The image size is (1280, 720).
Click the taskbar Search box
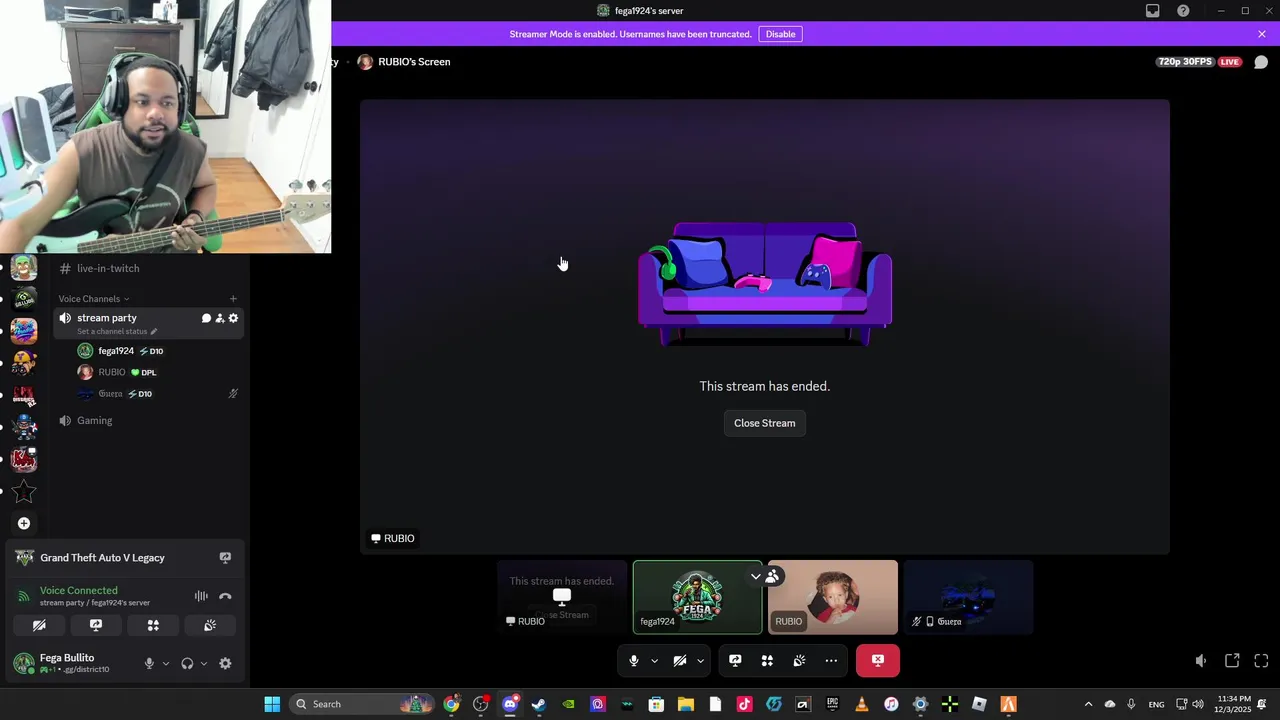(x=363, y=704)
